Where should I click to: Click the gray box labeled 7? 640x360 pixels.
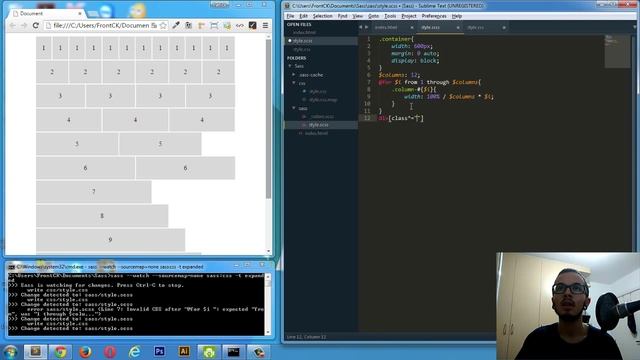tap(93, 191)
